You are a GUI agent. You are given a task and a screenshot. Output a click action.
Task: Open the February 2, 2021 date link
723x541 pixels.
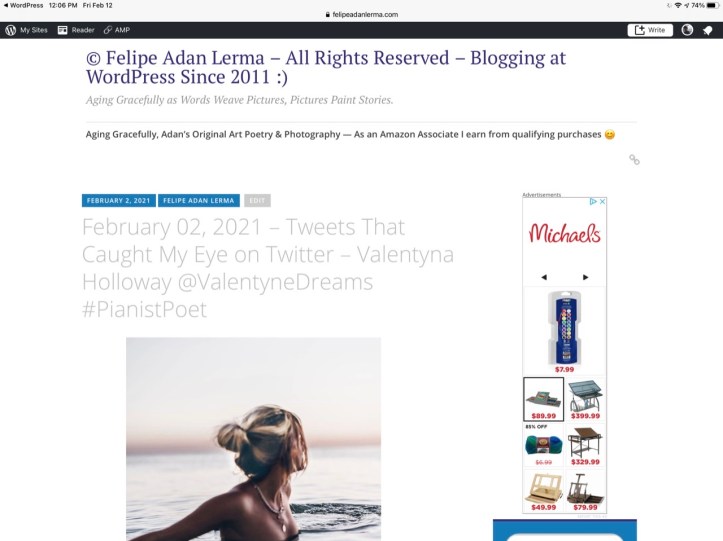(x=119, y=201)
